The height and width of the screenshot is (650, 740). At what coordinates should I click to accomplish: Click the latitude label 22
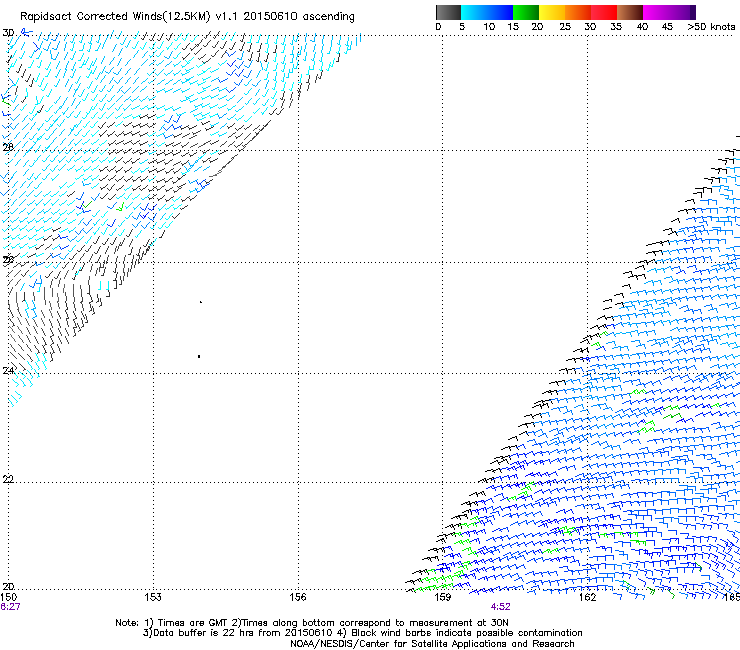pos(8,479)
